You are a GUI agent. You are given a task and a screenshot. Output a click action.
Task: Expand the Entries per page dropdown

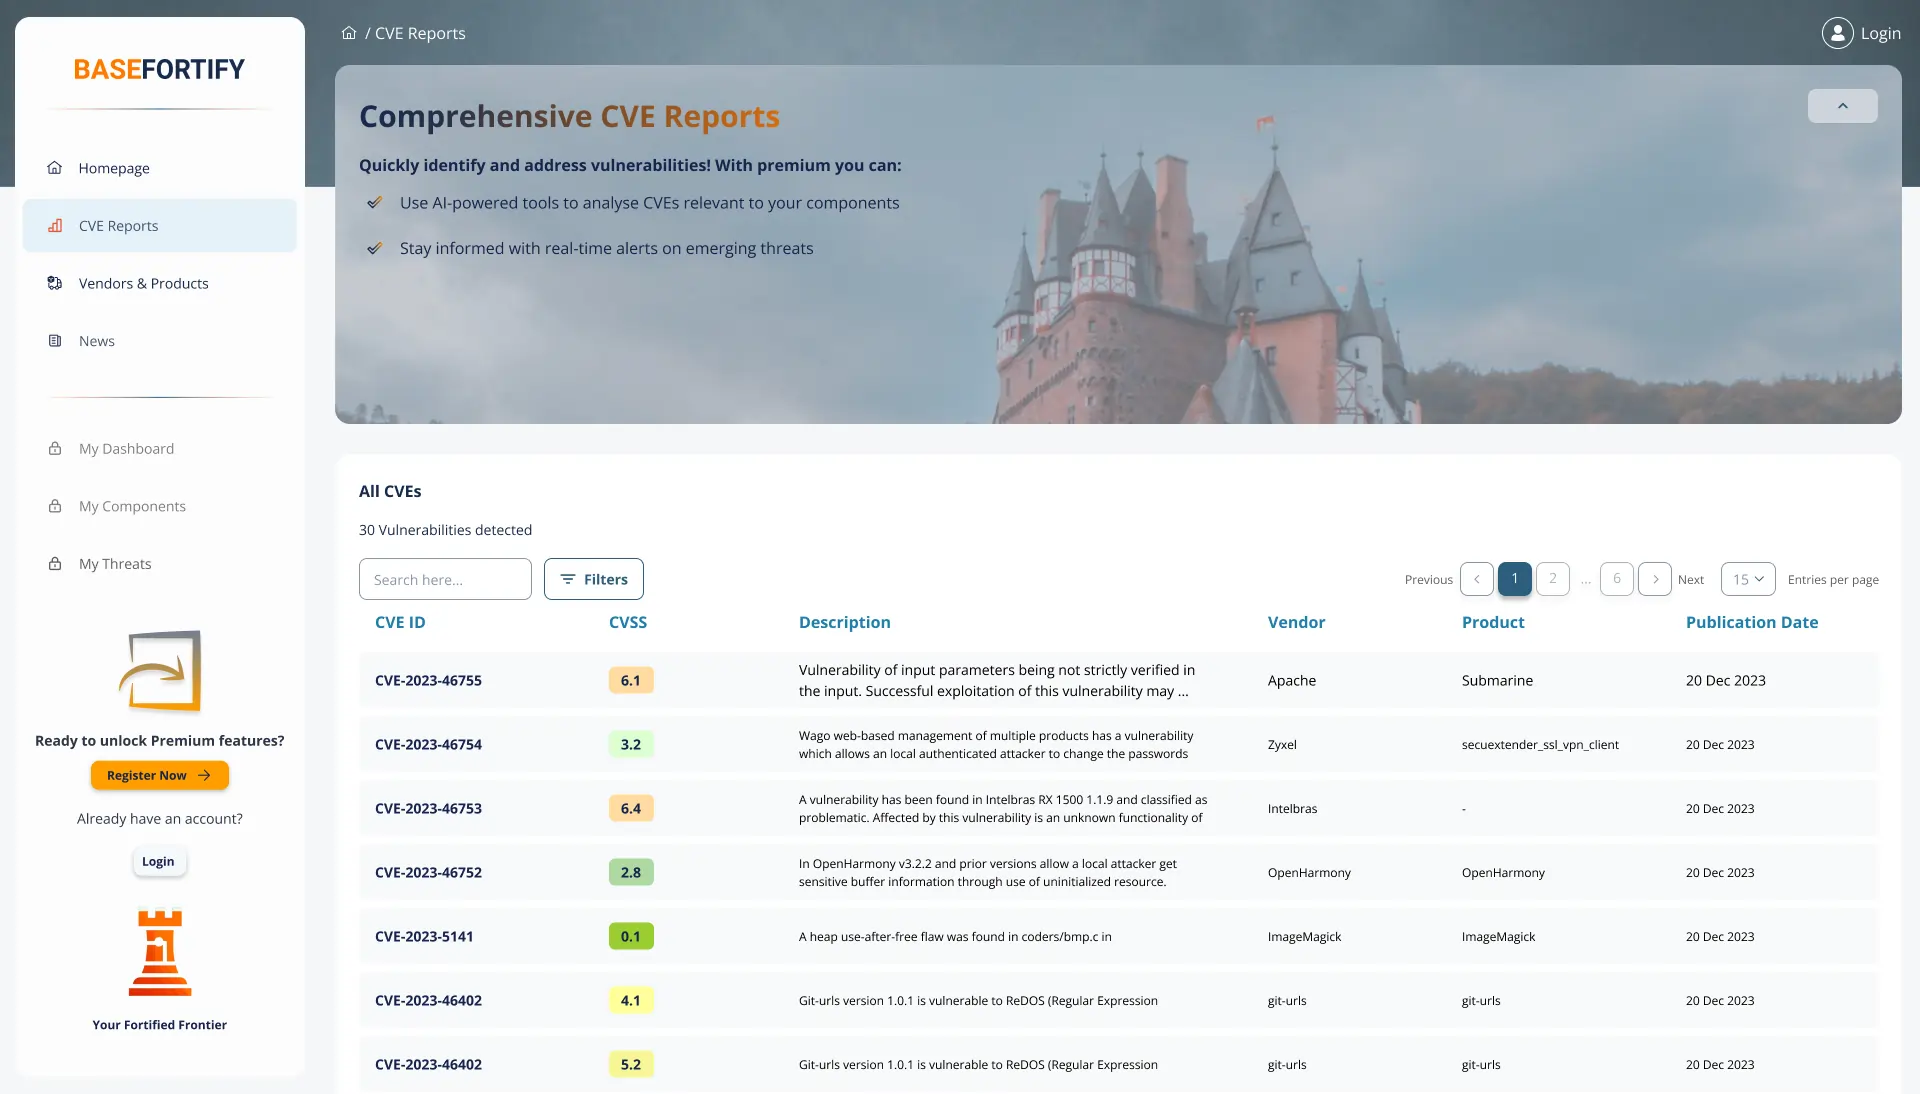tap(1747, 579)
